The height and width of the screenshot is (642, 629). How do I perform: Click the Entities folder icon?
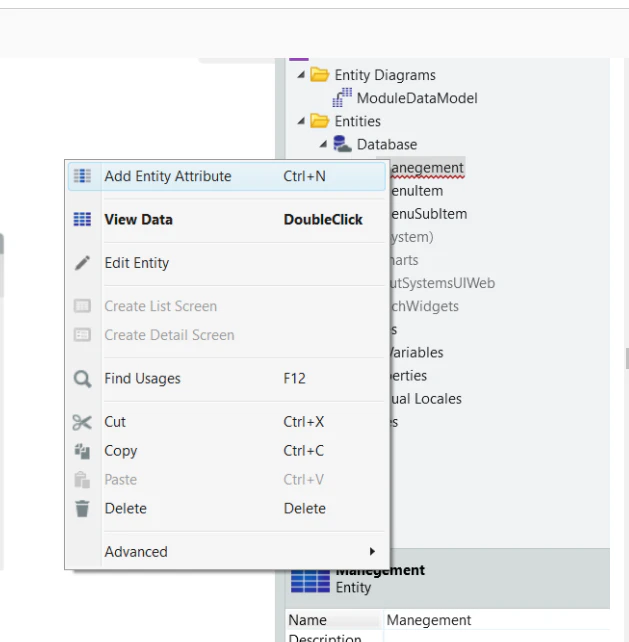coord(319,121)
